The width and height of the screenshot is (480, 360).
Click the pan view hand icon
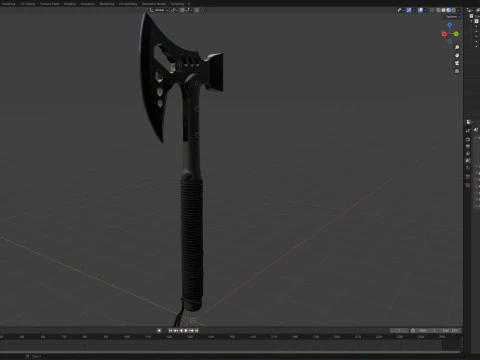pyautogui.click(x=457, y=55)
